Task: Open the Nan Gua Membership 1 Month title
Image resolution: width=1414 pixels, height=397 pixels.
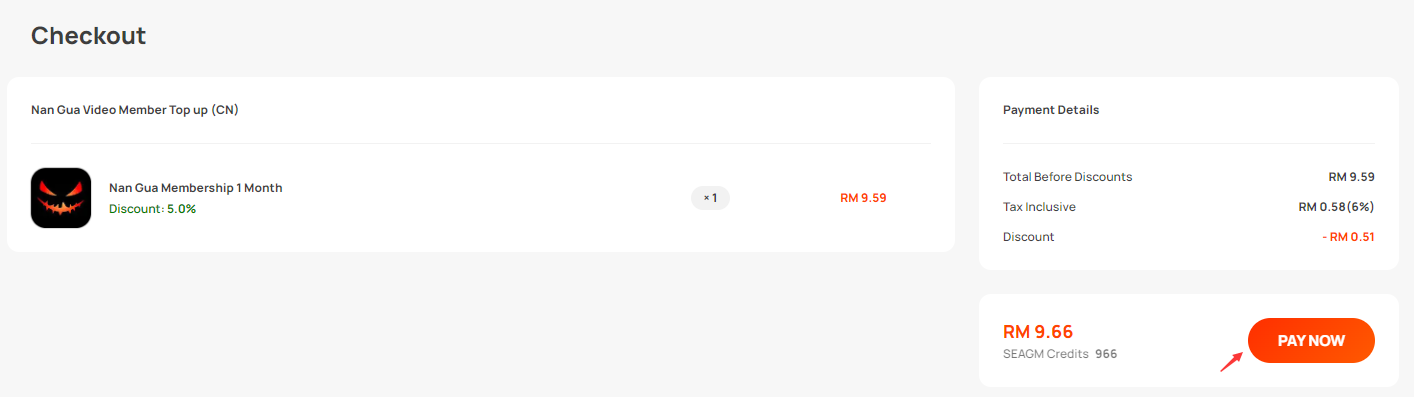Action: tap(196, 188)
